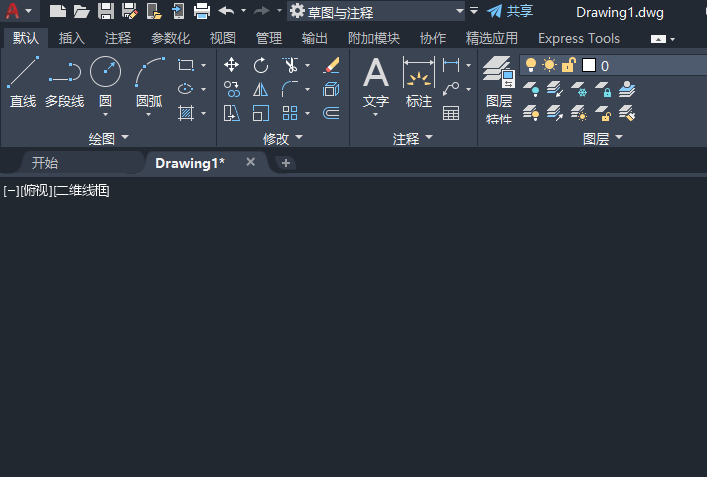Click the Leader annotation icon
This screenshot has width=707, height=477.
pos(451,89)
